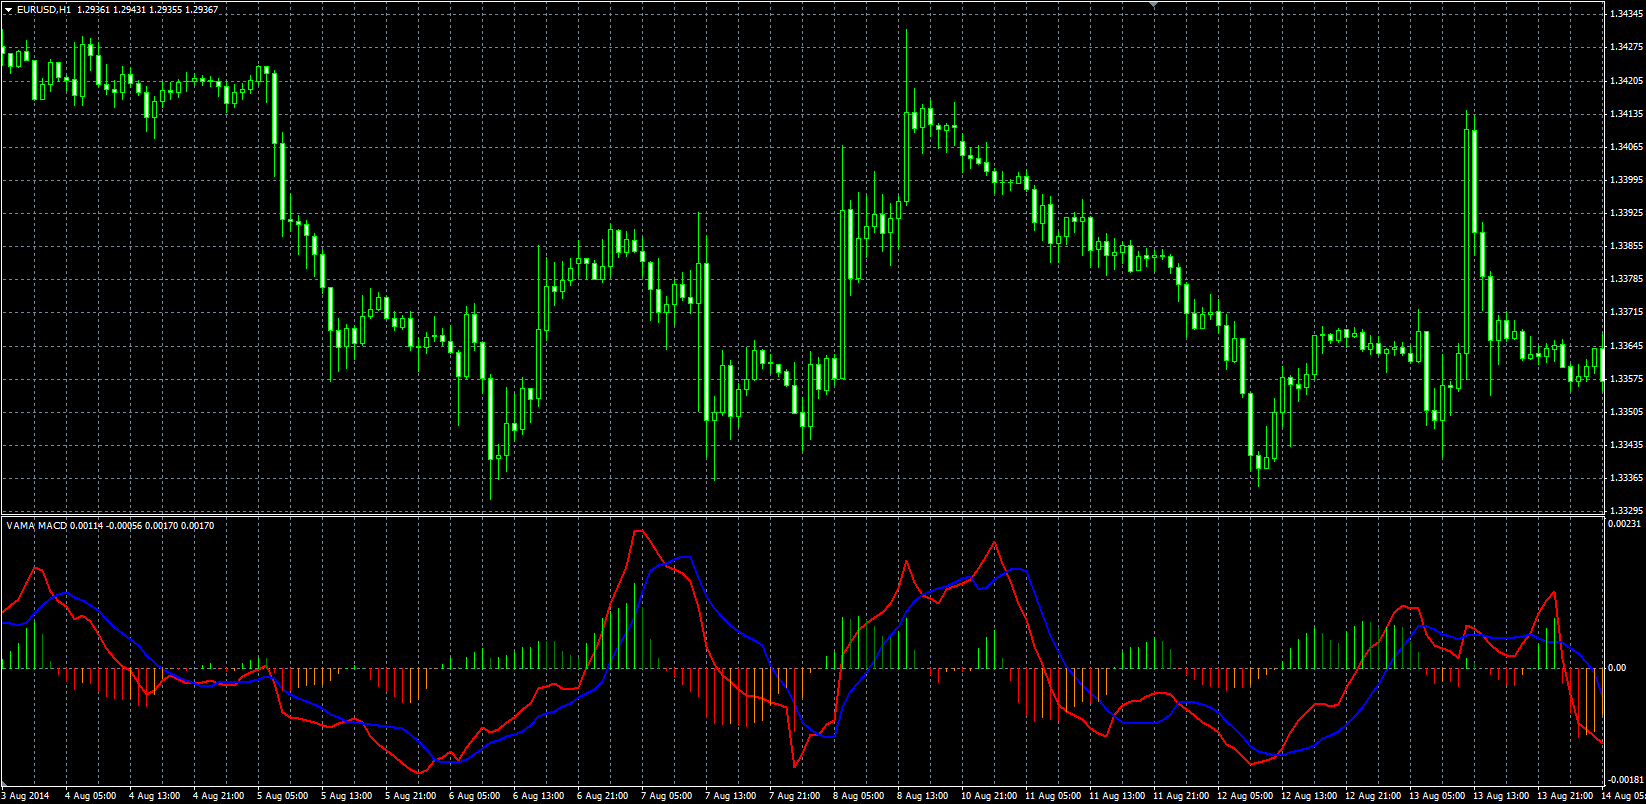The image size is (1646, 804).
Task: Select the VAMA MACD indicator label
Action: [x=36, y=525]
